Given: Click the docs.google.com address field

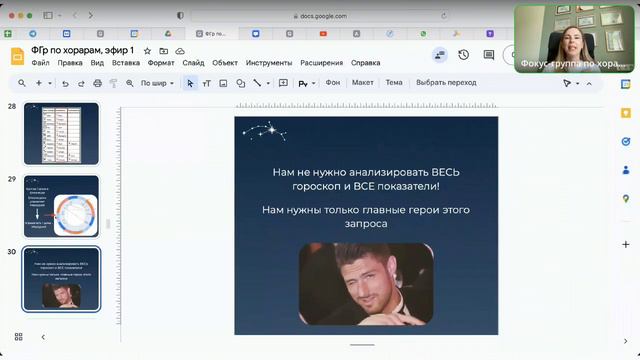Looking at the screenshot, I should pyautogui.click(x=320, y=16).
